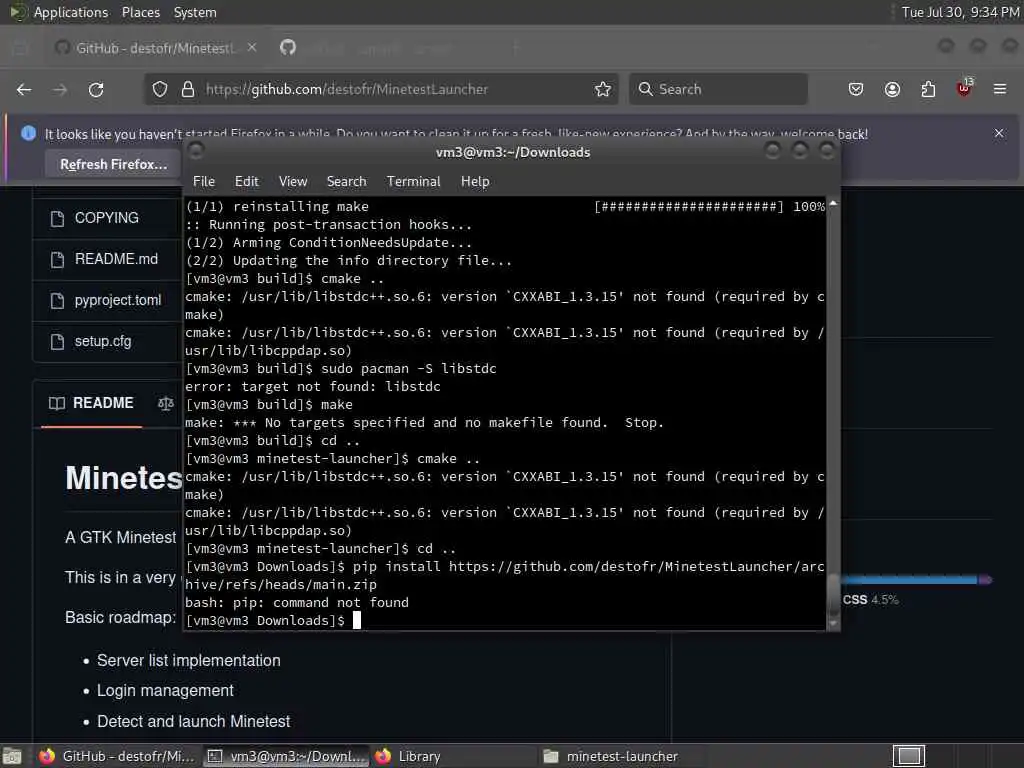The width and height of the screenshot is (1024, 768).
Task: Open the Pocket save icon
Action: coord(856,89)
